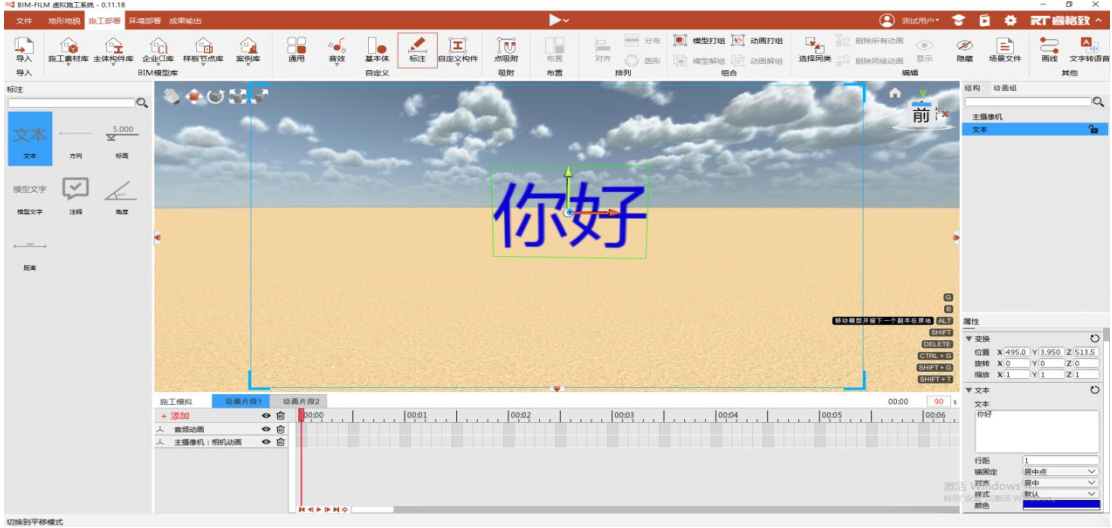This screenshot has height=528, width=1112.
Task: Select 主摄像机 in structure list
Action: (987, 116)
